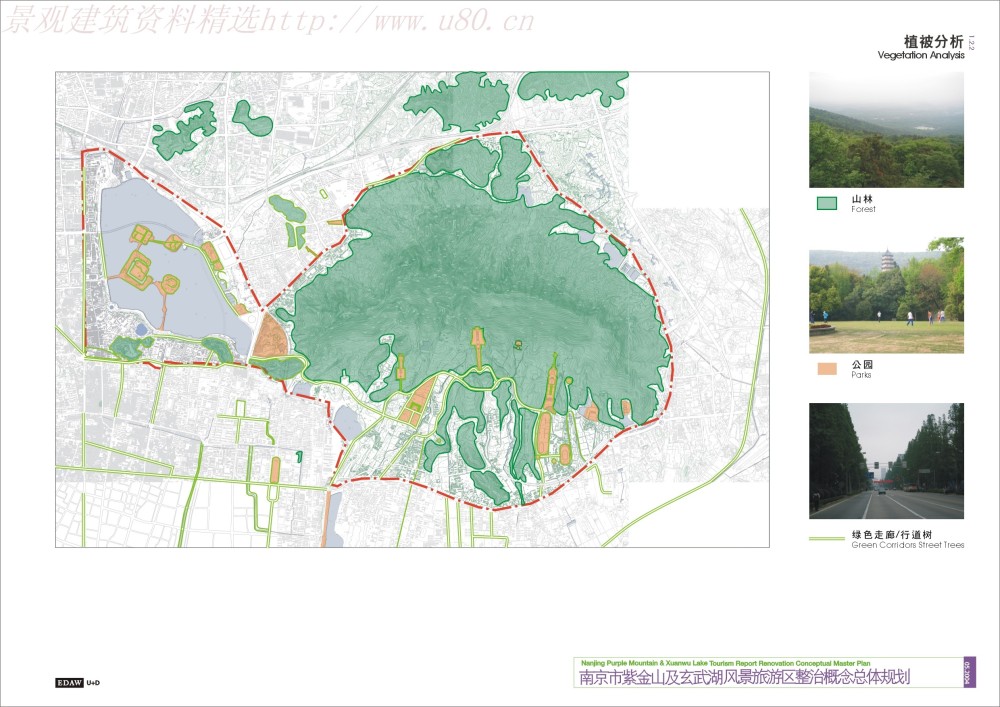Click the large Purple Mountain forest area
Screen dimensions: 1000x707
click(480, 270)
